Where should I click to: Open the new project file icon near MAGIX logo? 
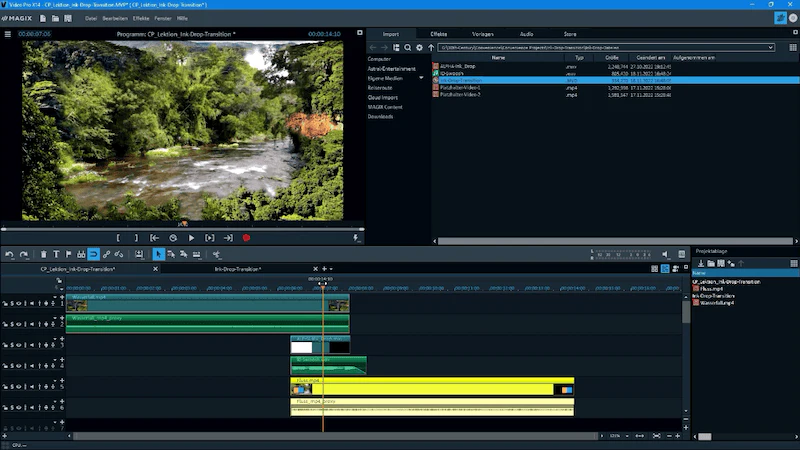(x=43, y=18)
